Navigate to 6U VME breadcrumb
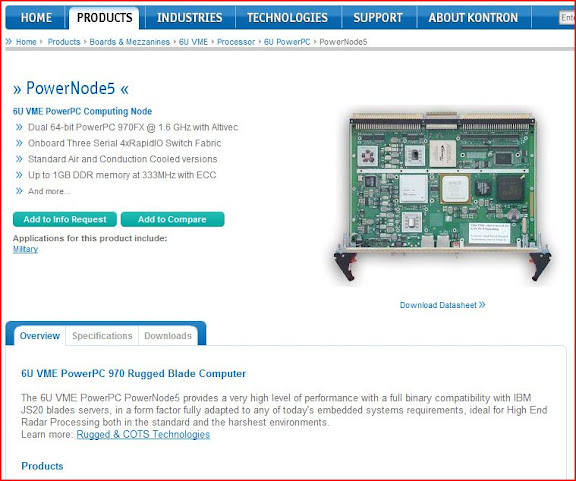The width and height of the screenshot is (576, 481). point(193,42)
